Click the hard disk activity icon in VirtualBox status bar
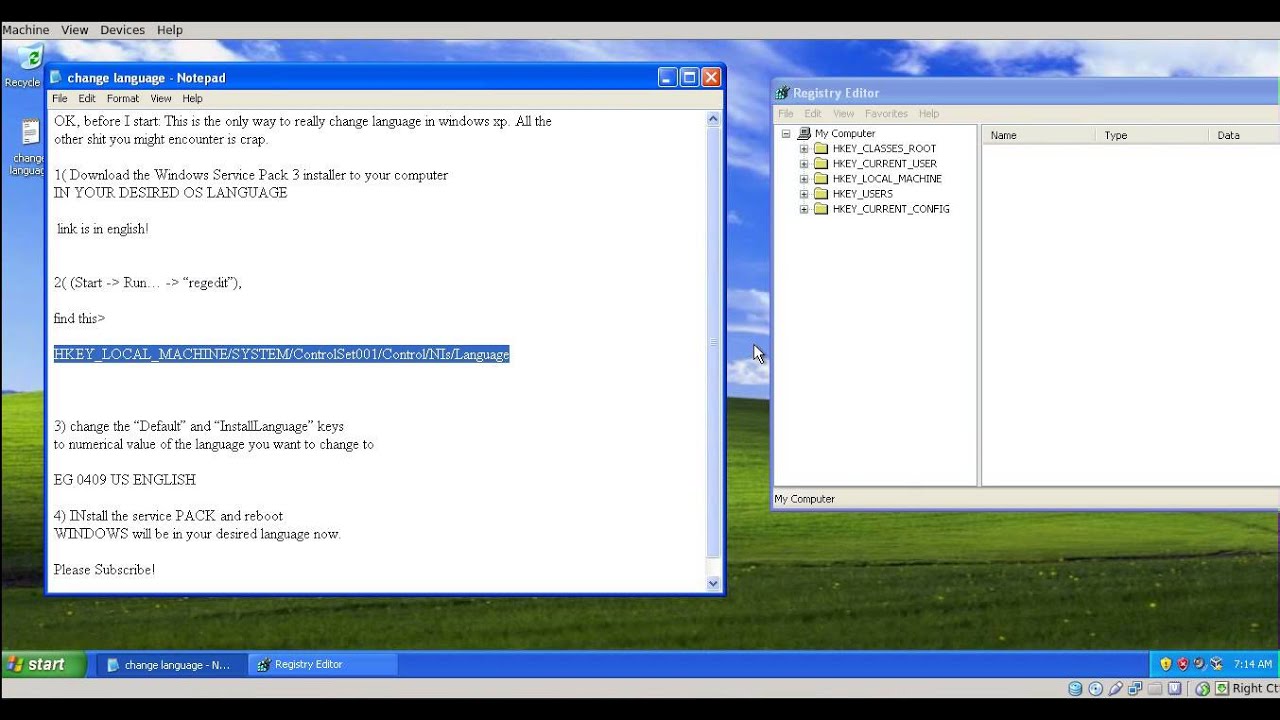The image size is (1280, 720). 1075,688
